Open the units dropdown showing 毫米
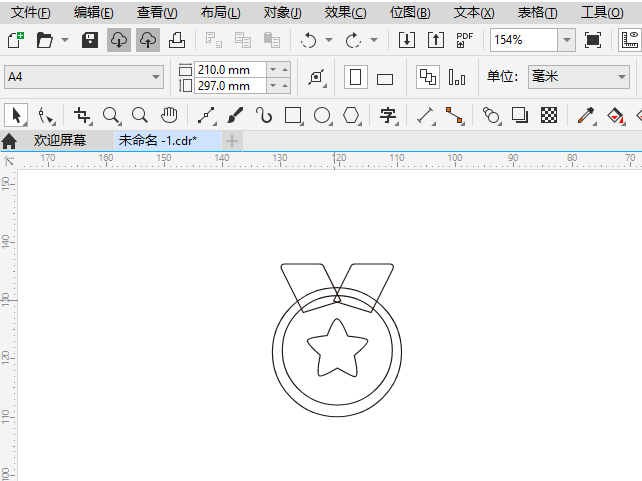 coord(579,77)
